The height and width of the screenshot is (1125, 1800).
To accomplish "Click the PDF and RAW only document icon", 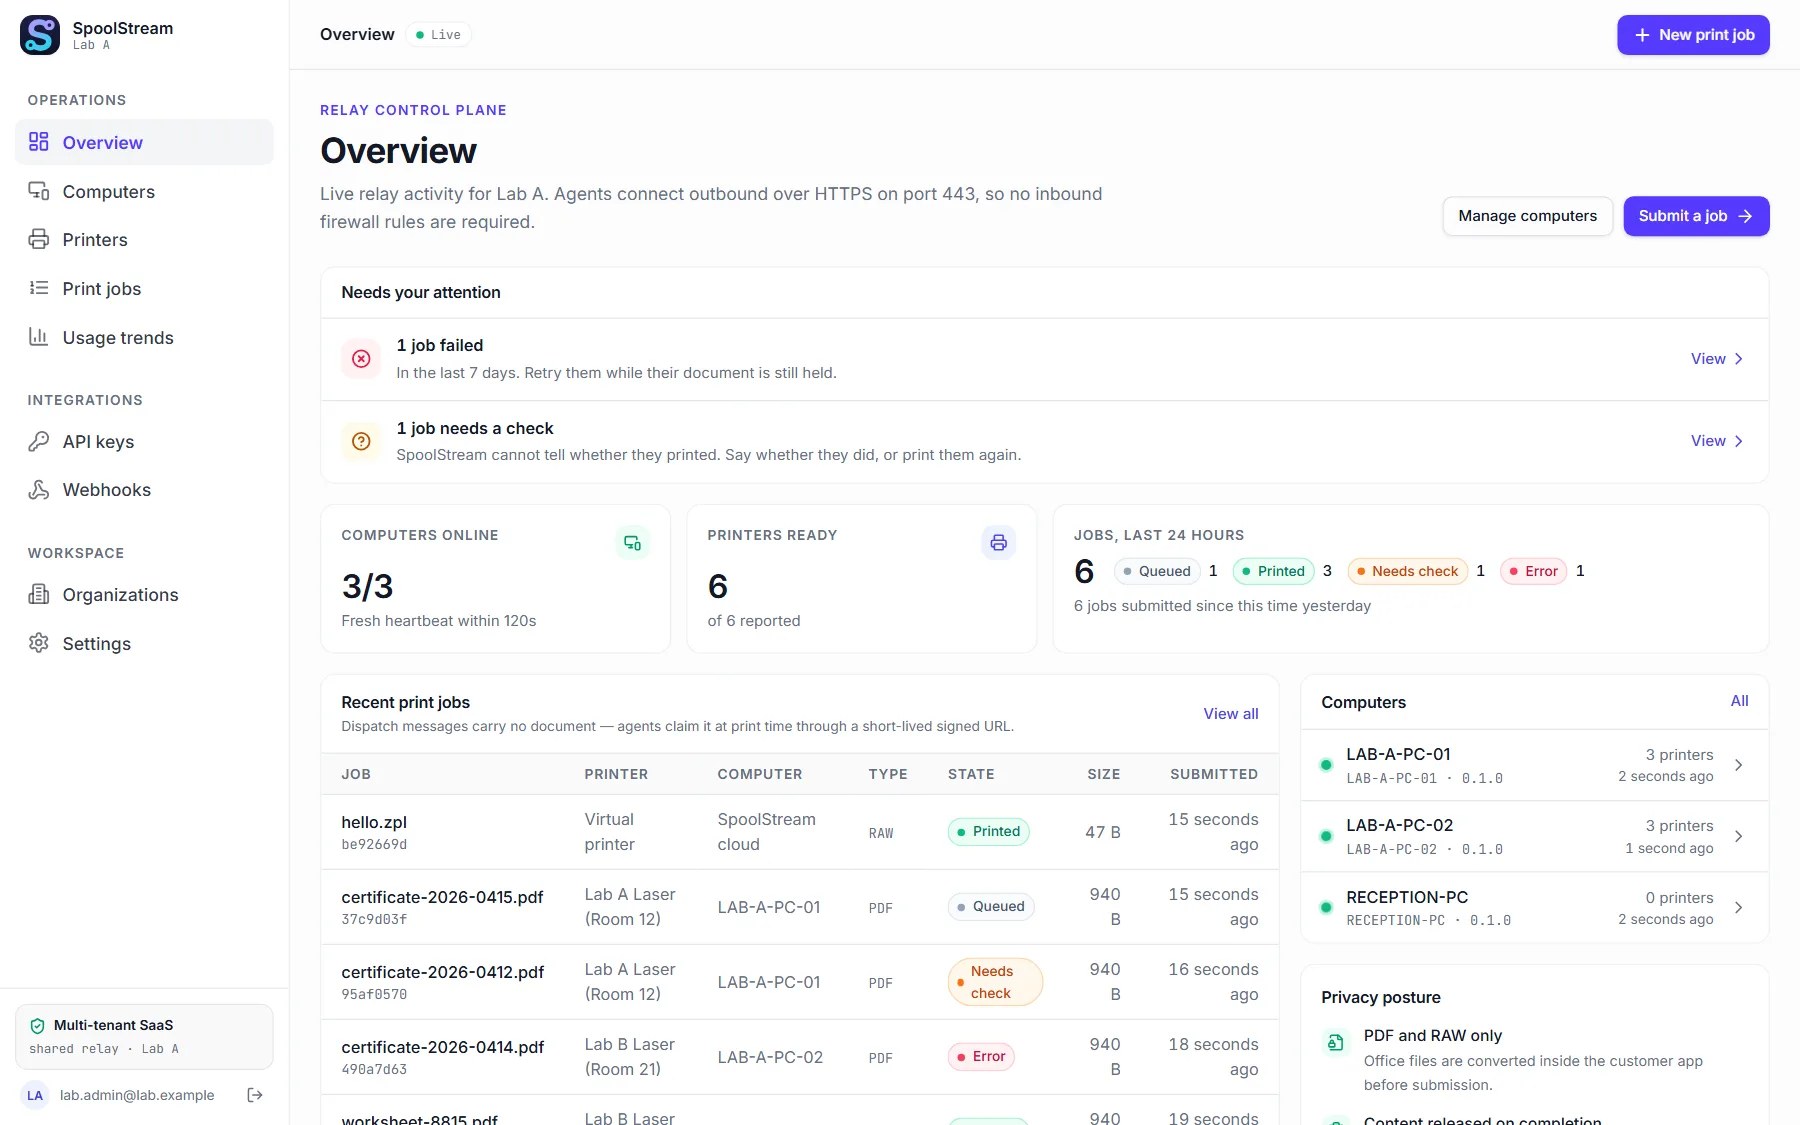I will 1335,1042.
